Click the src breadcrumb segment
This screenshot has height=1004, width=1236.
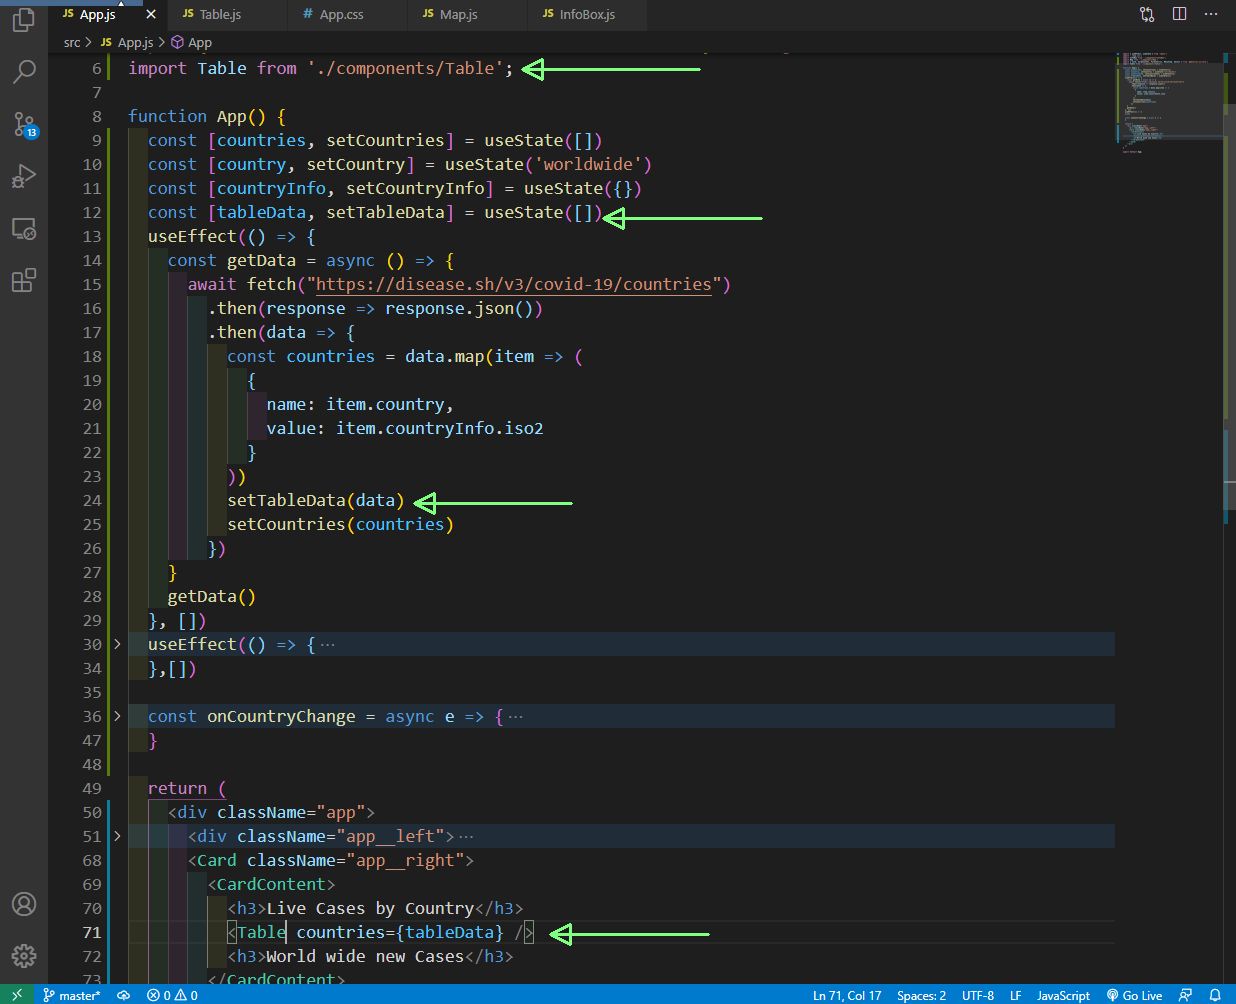[72, 42]
